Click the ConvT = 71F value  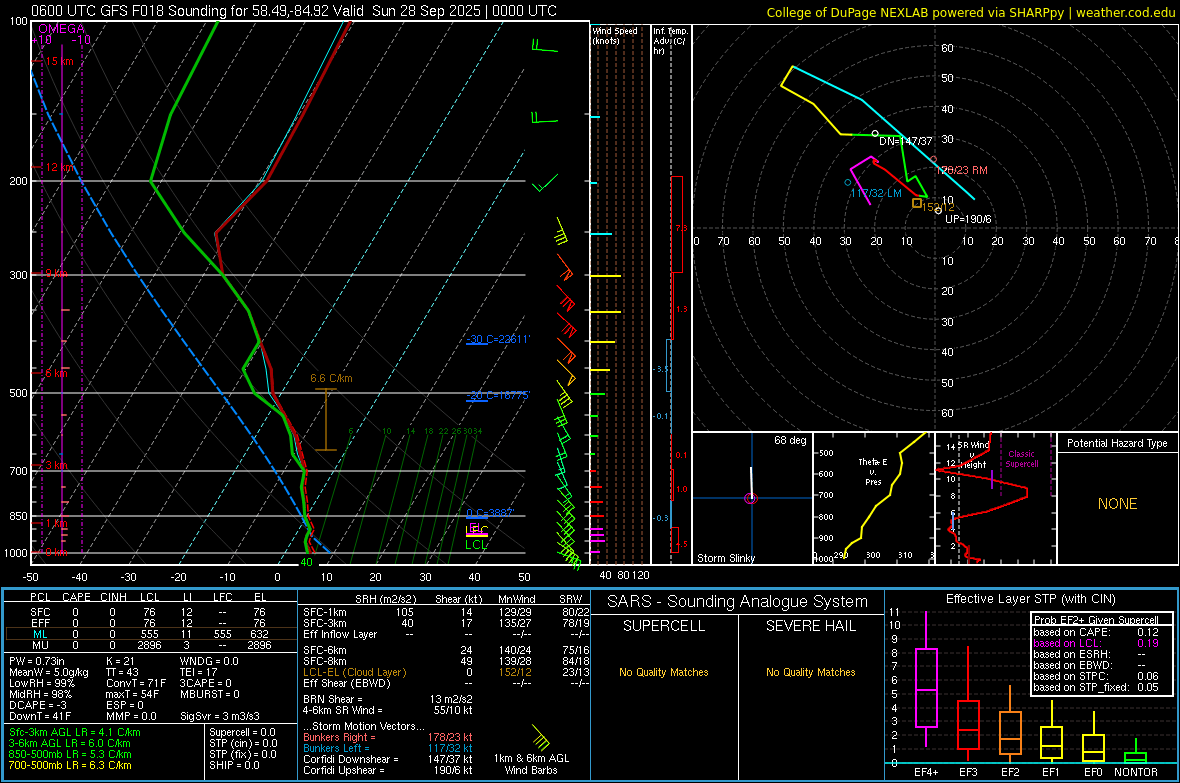point(136,684)
